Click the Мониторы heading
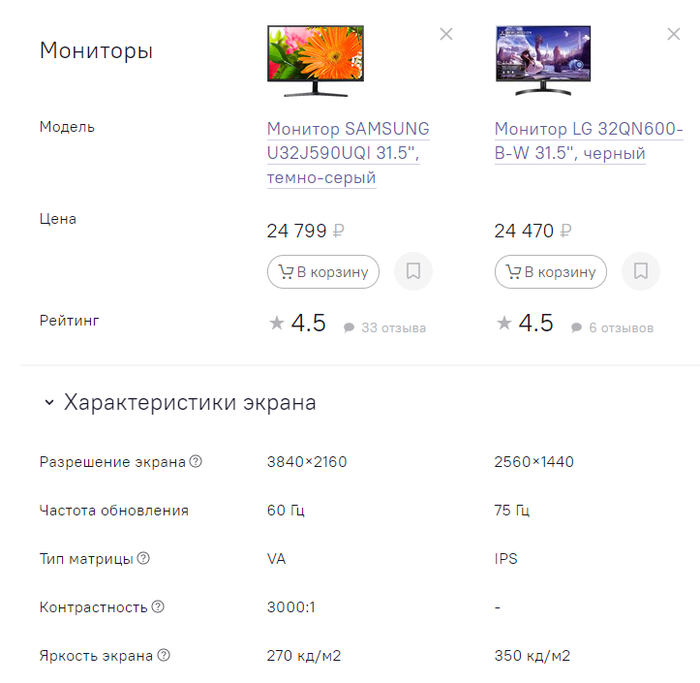The height and width of the screenshot is (683, 700). pyautogui.click(x=96, y=51)
